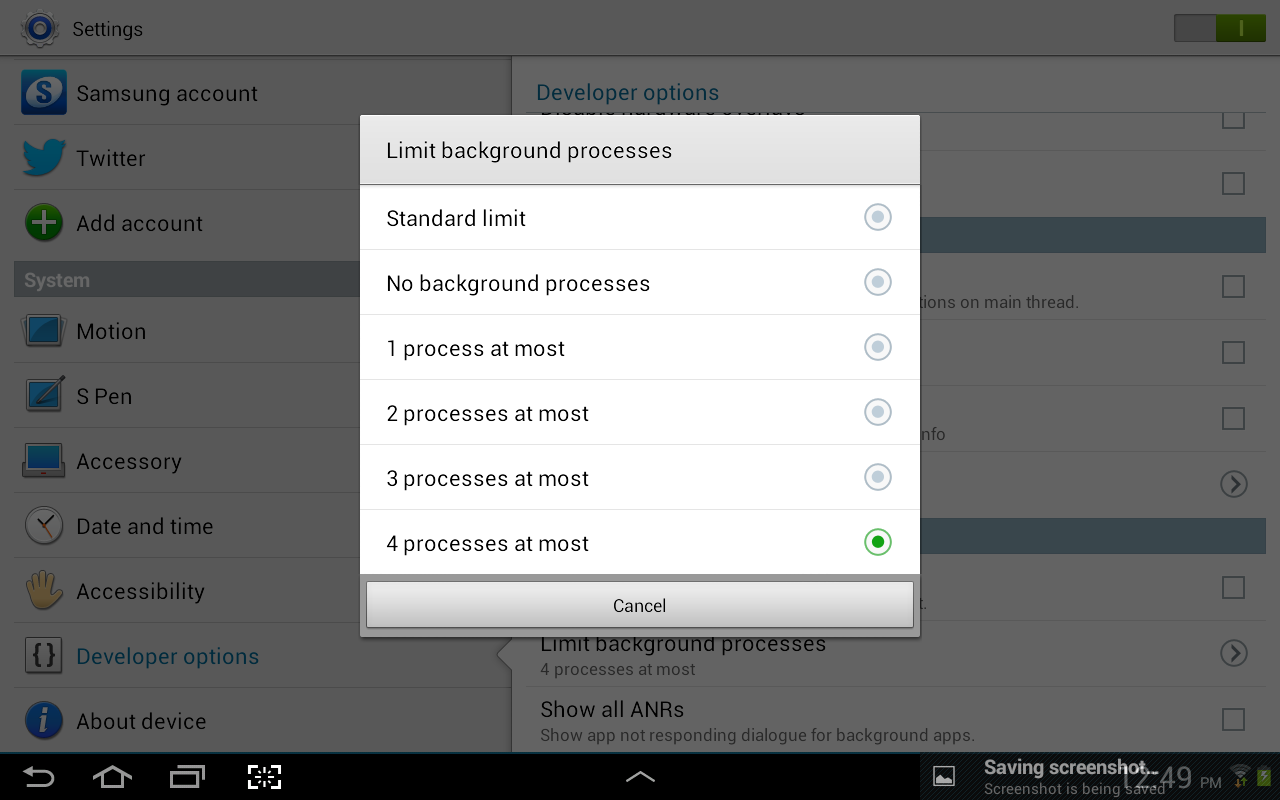Expand the navigation bar arrow handle
Screen dimensions: 1280x800
640,776
